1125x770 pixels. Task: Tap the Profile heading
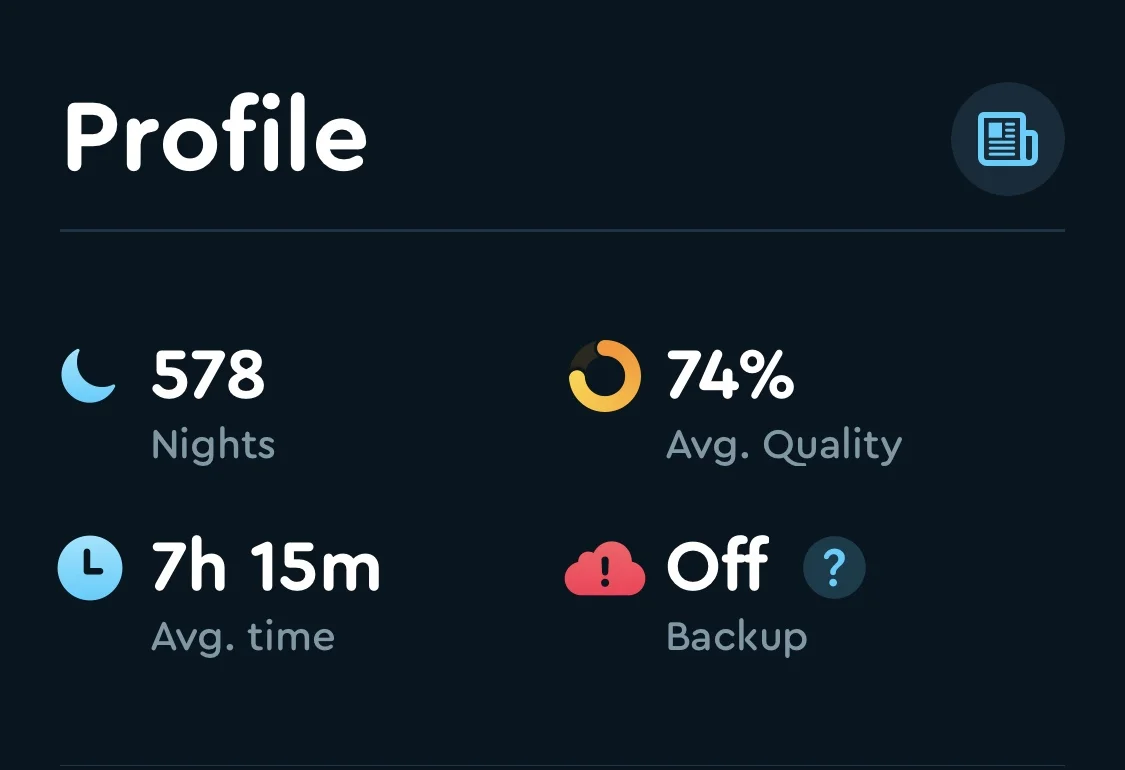(216, 135)
